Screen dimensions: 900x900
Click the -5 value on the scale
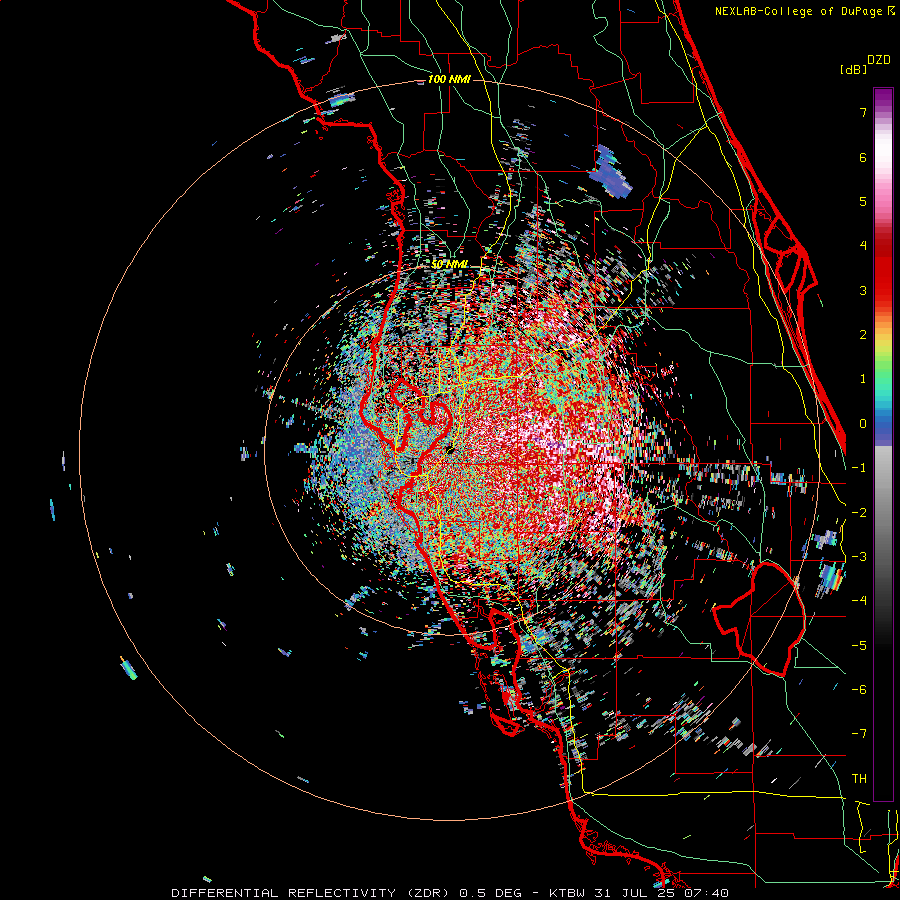click(859, 646)
